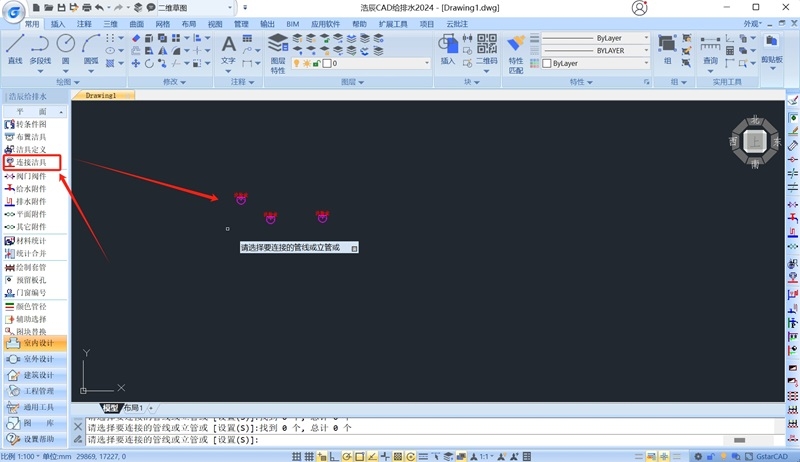Open the 室外设计 sidebar section
800x462 pixels.
click(35, 359)
